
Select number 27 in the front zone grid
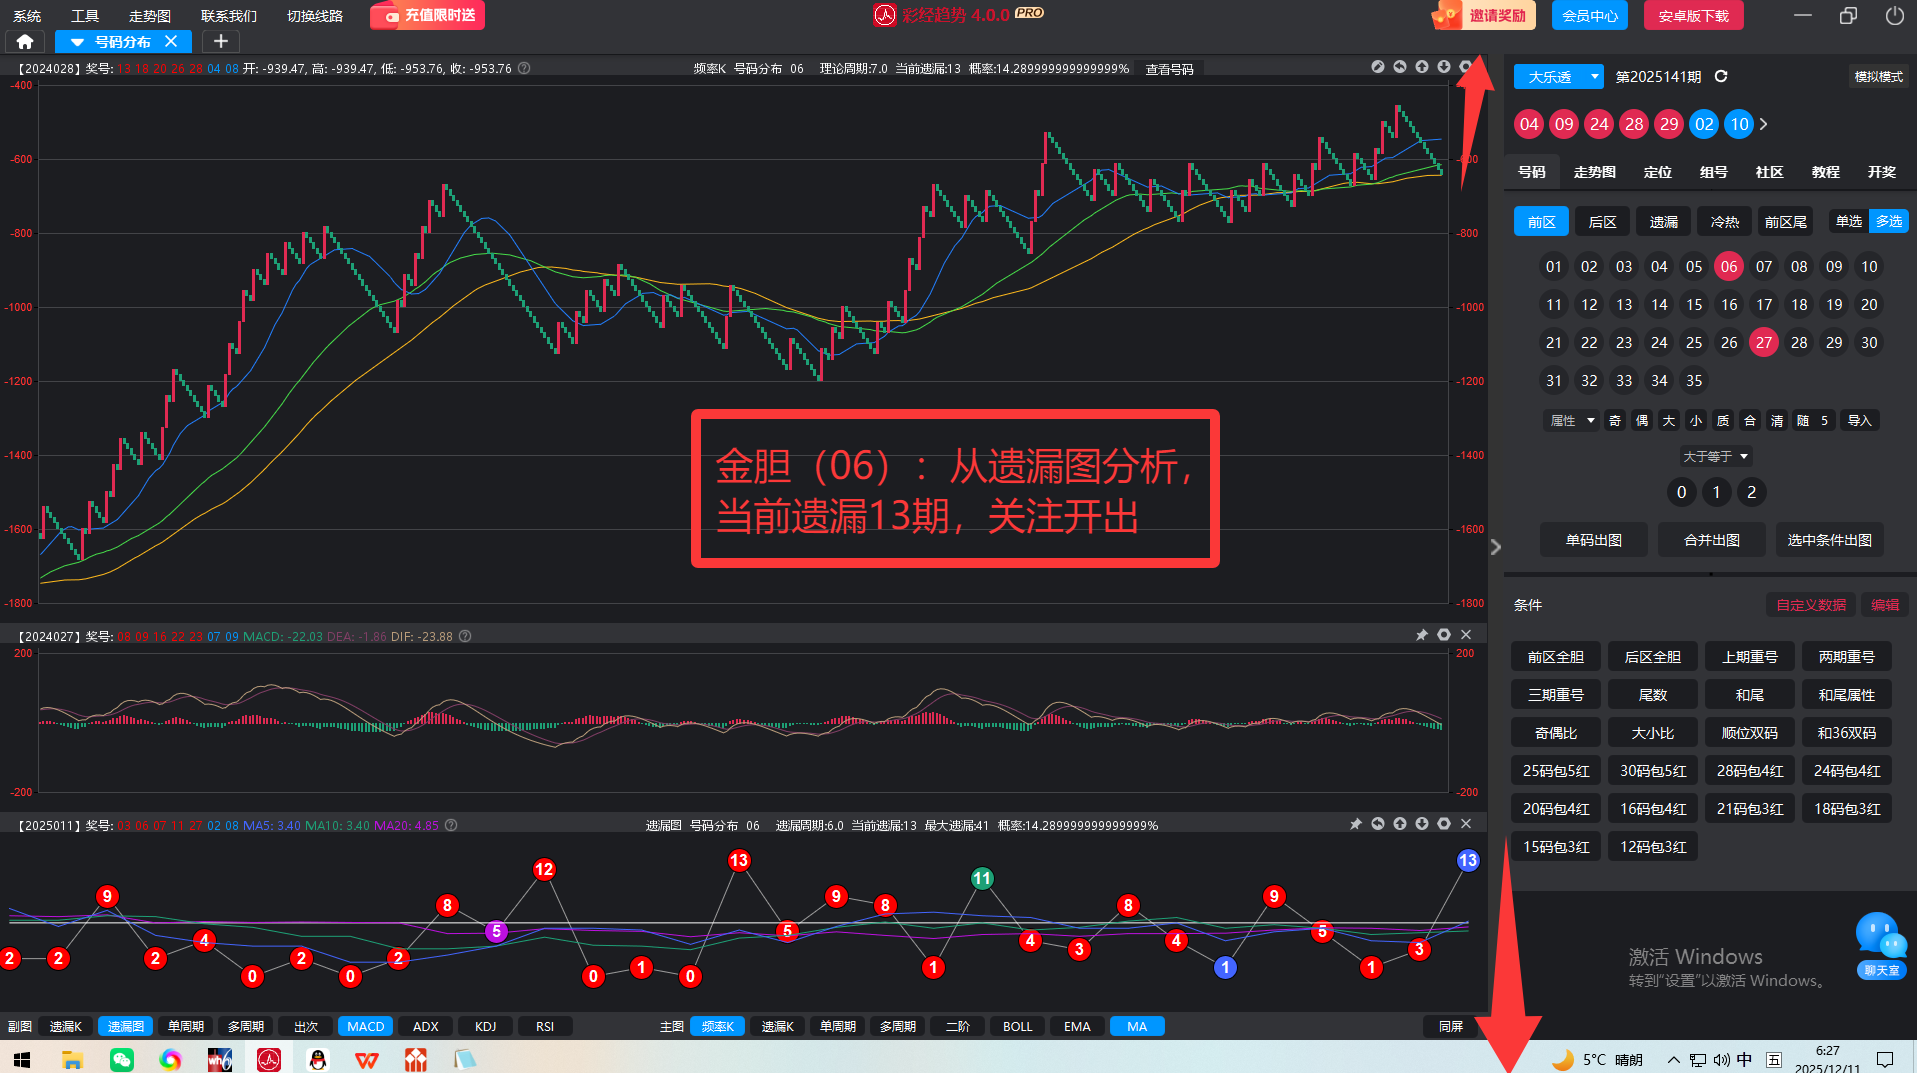click(1763, 343)
